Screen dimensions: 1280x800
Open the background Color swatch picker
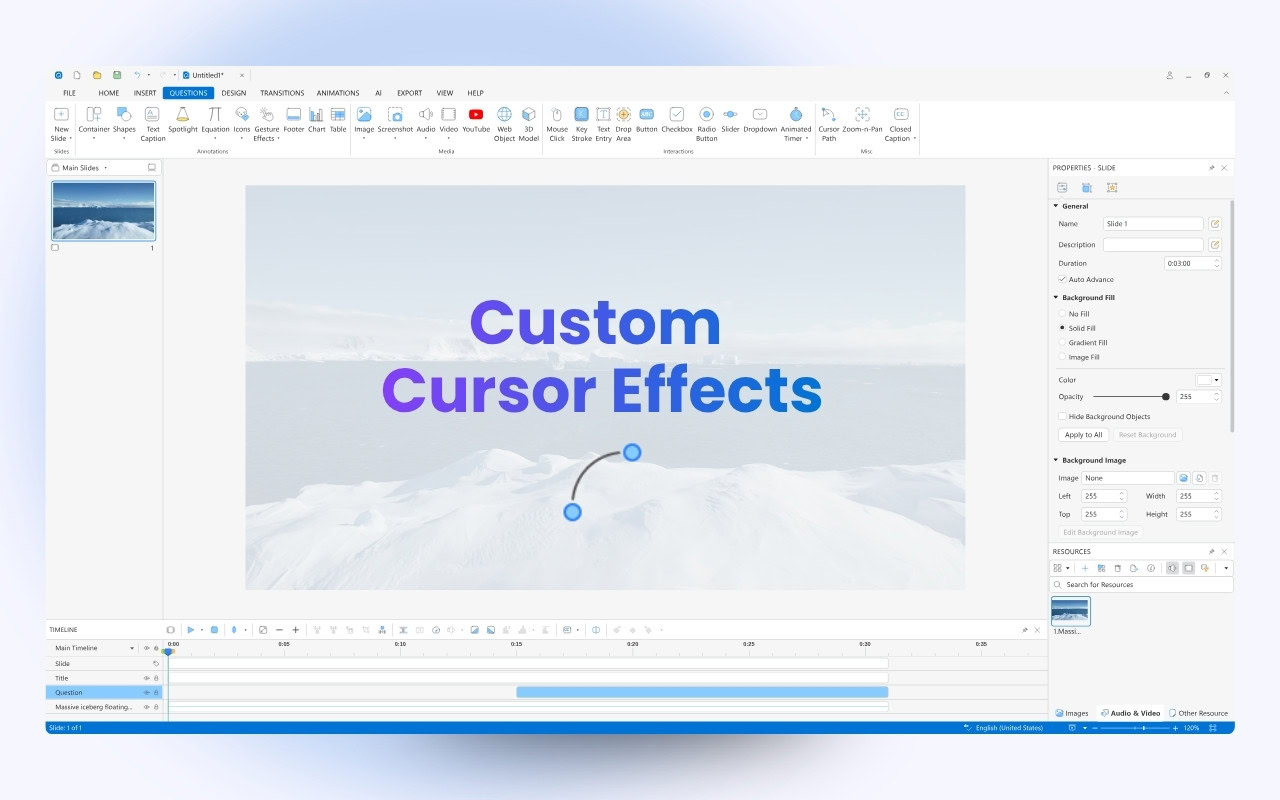coord(1209,380)
